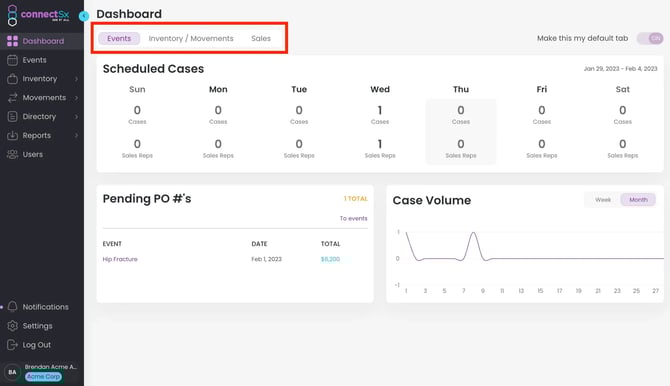
Task: Collapse sidebar with the cyan arrow button
Action: [x=84, y=16]
